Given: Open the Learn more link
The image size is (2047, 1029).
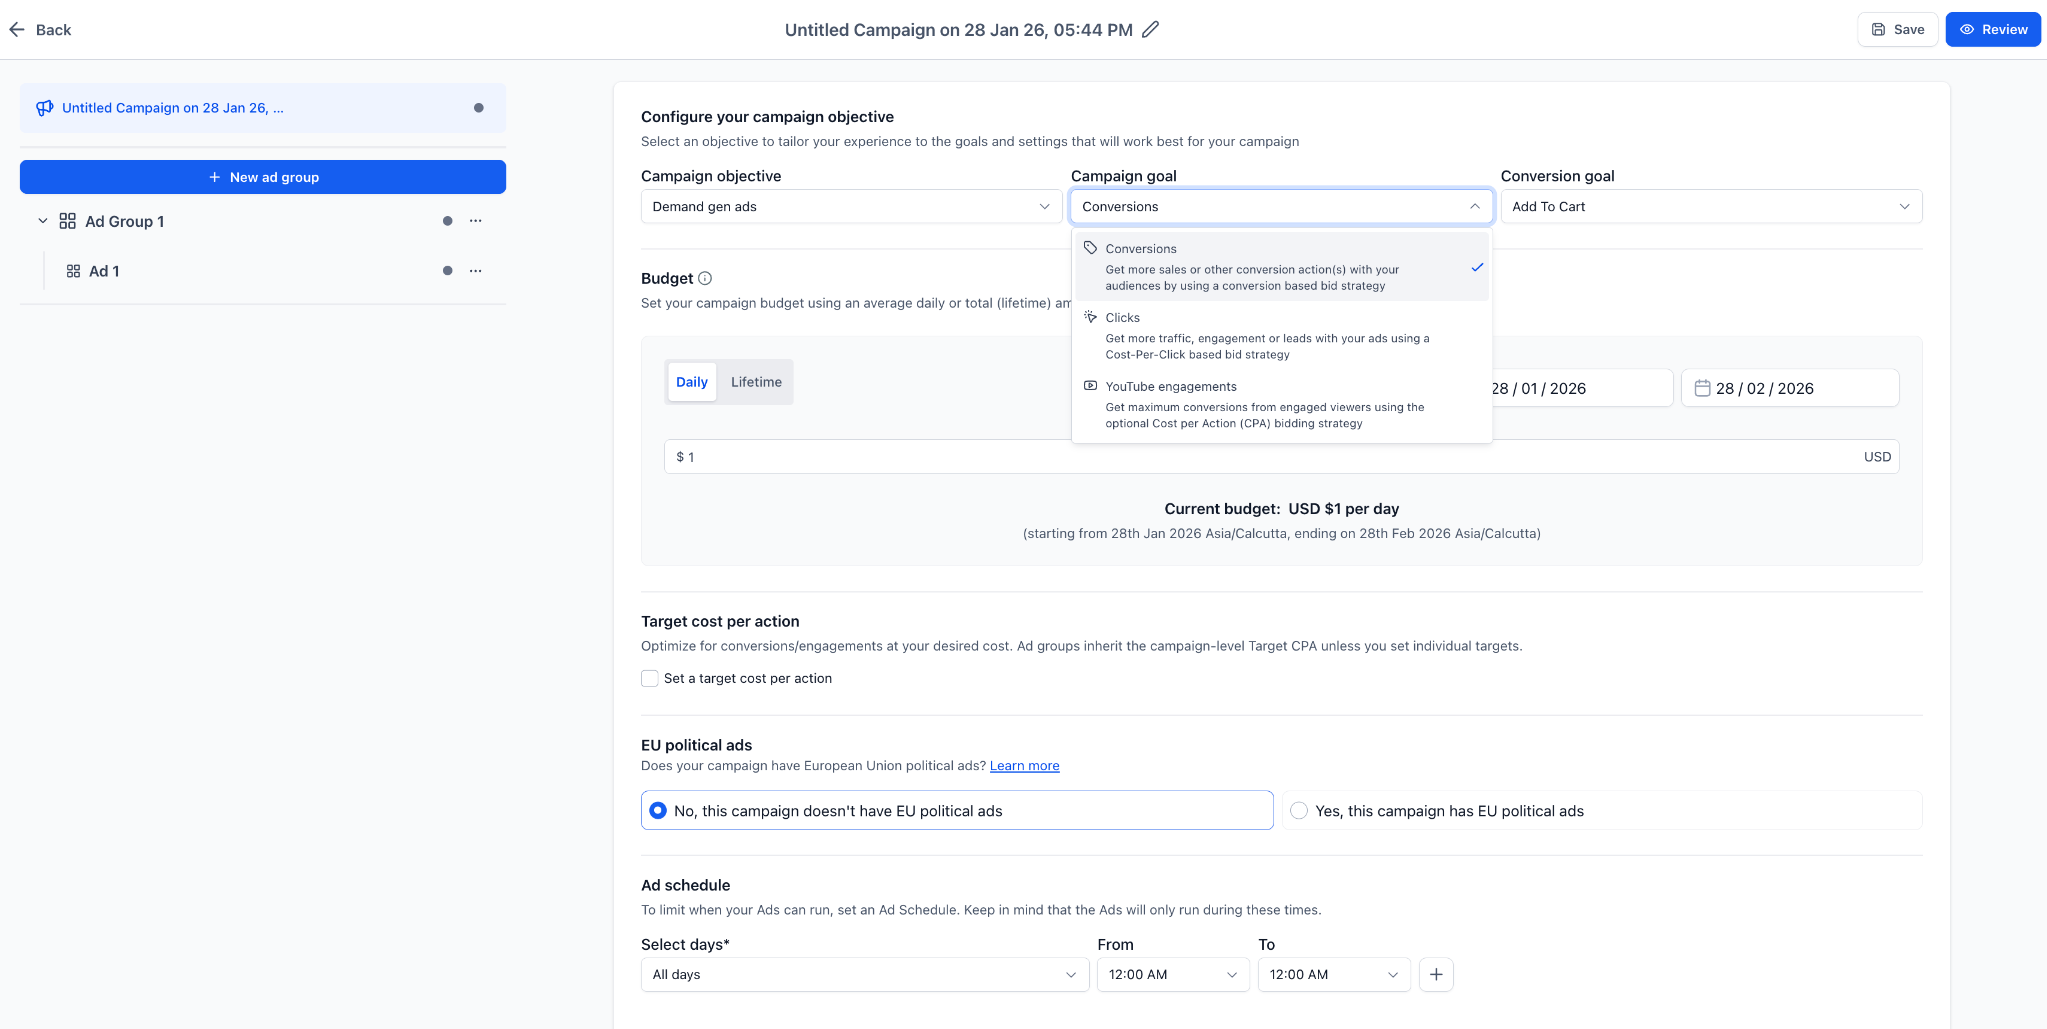Looking at the screenshot, I should point(1024,766).
